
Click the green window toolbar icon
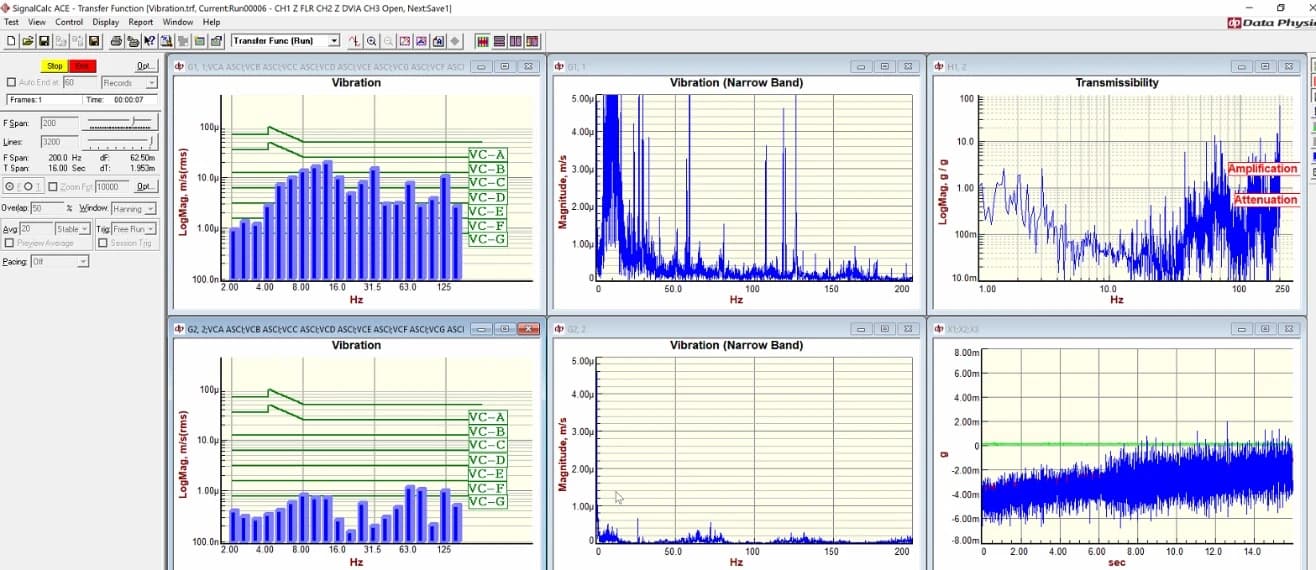[x=200, y=41]
